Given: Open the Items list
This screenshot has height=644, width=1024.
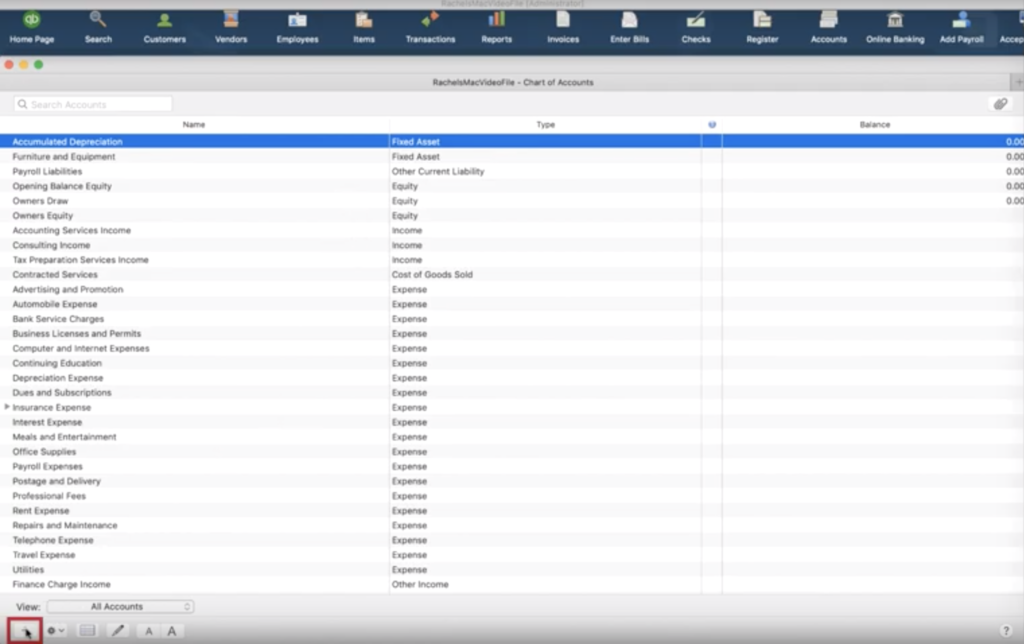Looking at the screenshot, I should coord(364,27).
